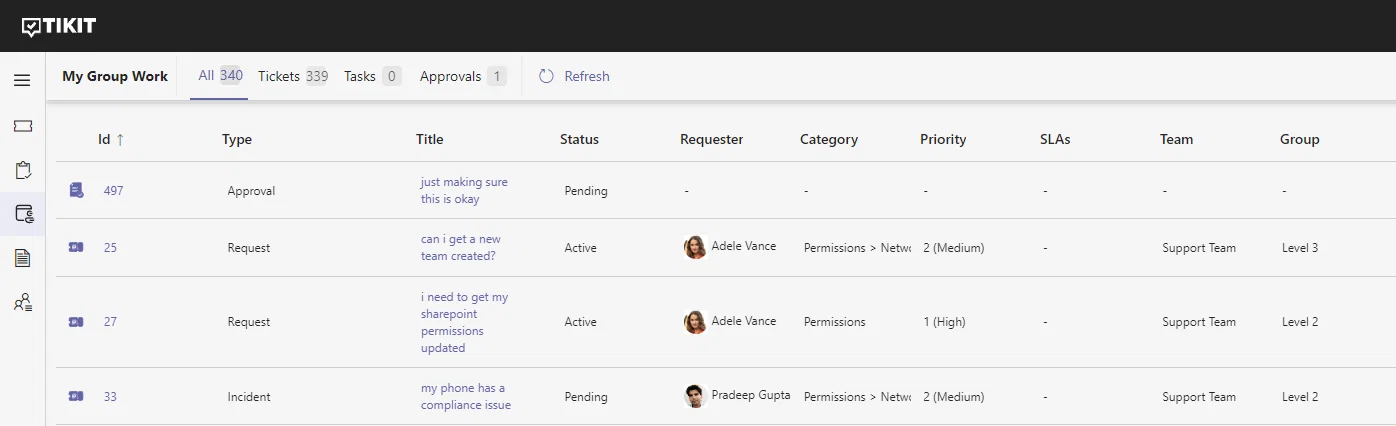Sort by the Status column header
This screenshot has width=1396, height=426.
(x=579, y=139)
